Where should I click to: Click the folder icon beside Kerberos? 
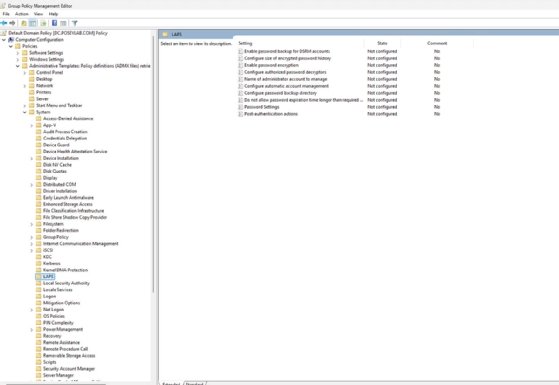[39, 263]
